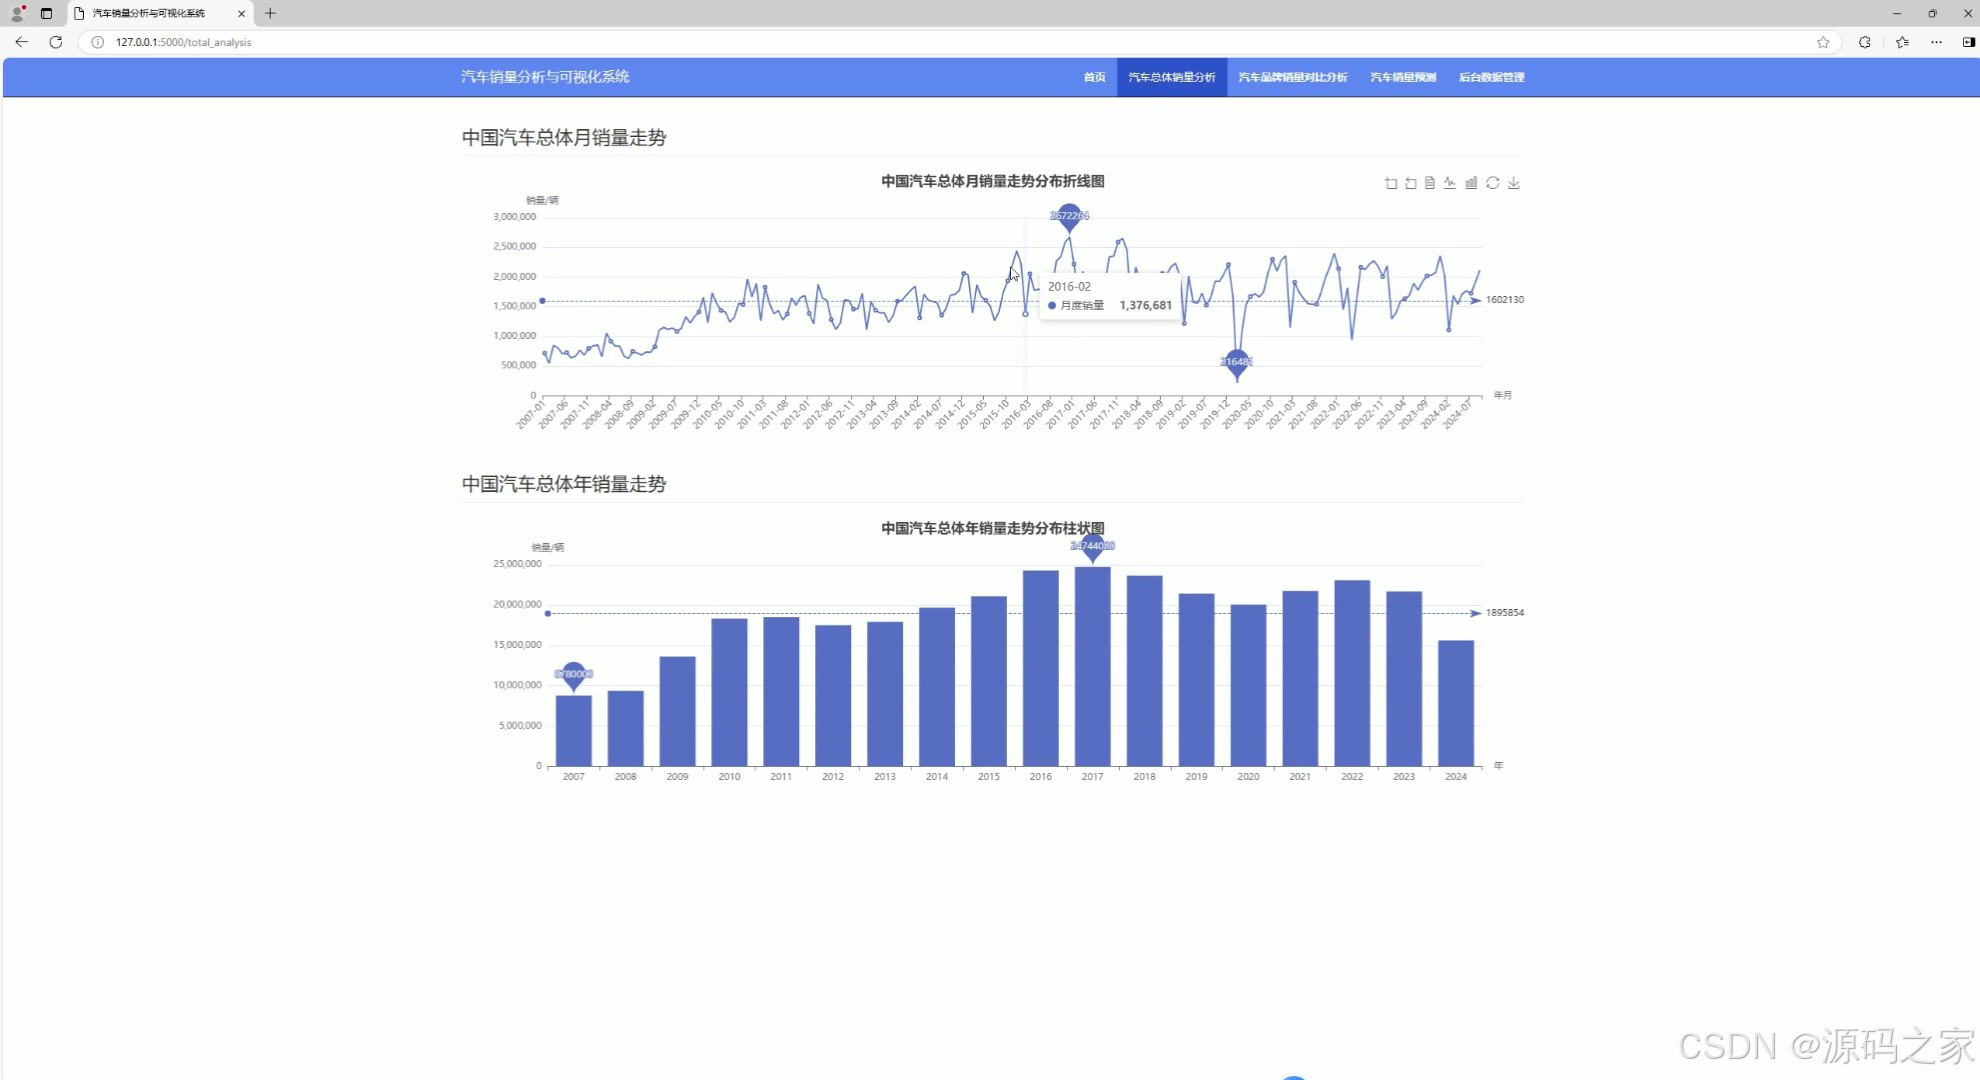This screenshot has height=1080, width=1980.
Task: Activate the chart area zoom tool
Action: point(1391,183)
